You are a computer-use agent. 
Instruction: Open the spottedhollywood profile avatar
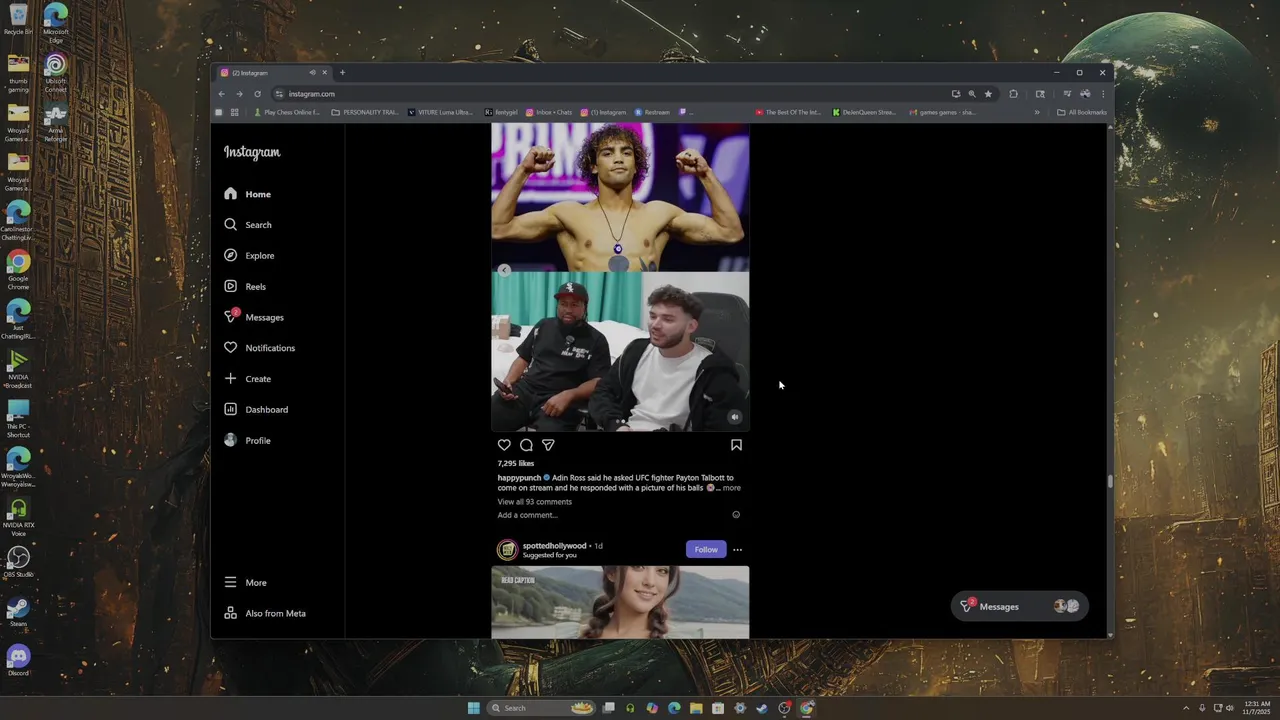[508, 550]
